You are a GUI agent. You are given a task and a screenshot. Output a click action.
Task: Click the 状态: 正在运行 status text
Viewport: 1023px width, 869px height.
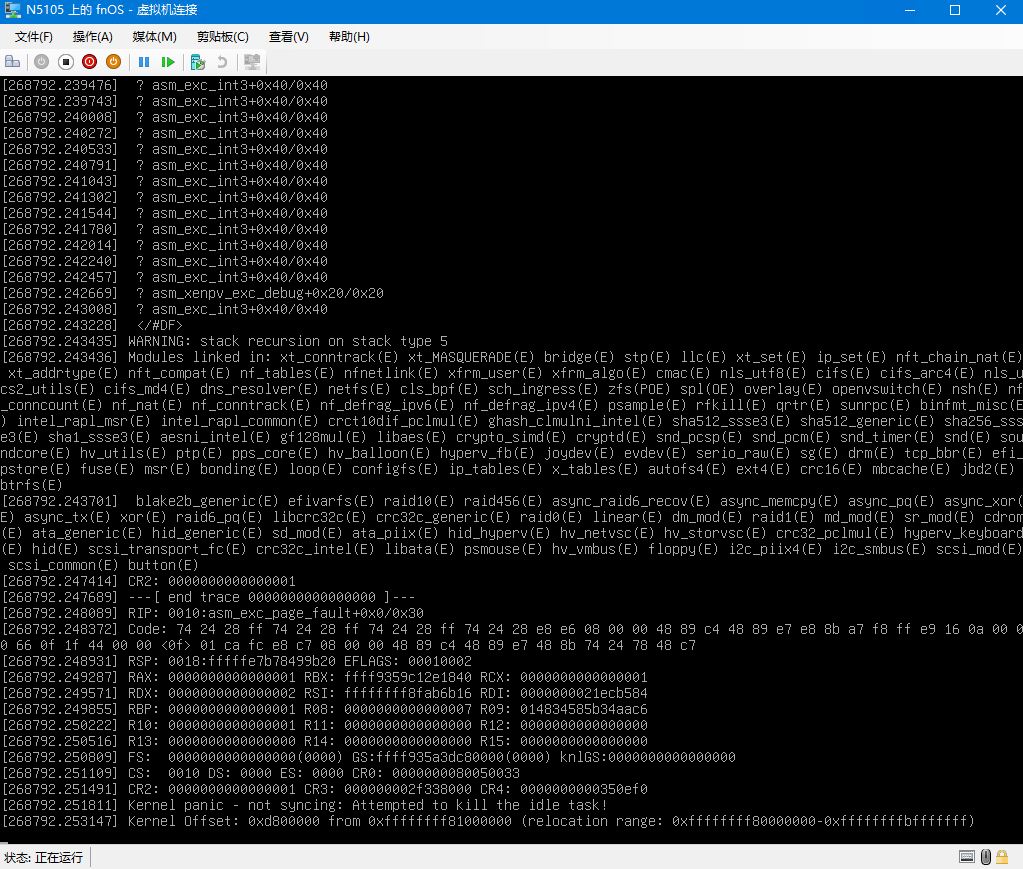pyautogui.click(x=44, y=857)
